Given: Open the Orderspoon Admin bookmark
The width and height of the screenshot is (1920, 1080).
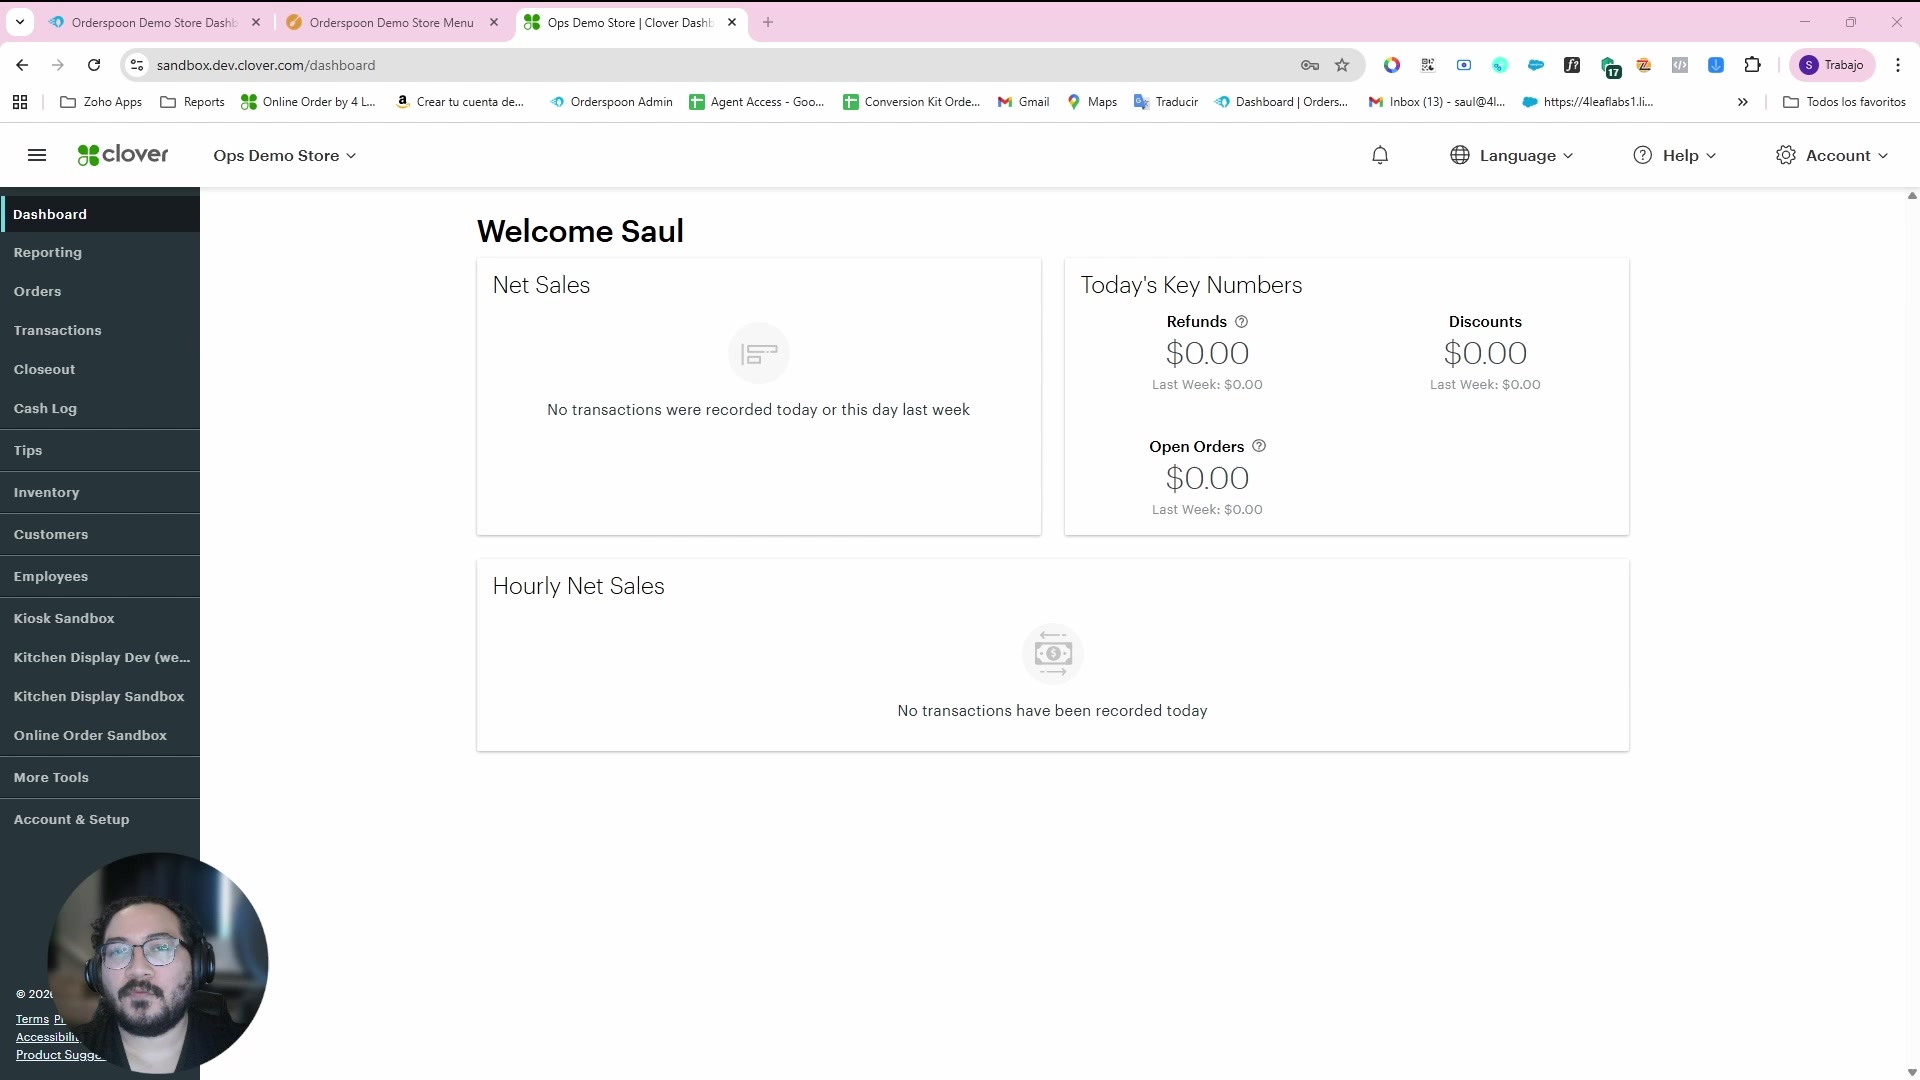Looking at the screenshot, I should pos(611,102).
